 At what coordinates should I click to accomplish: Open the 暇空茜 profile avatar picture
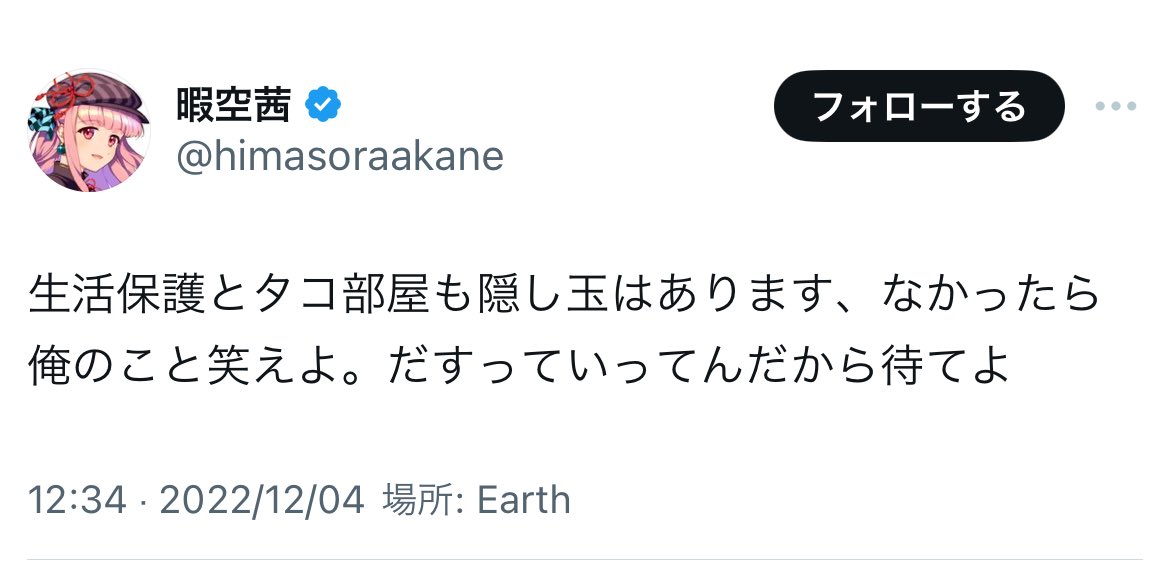(89, 130)
